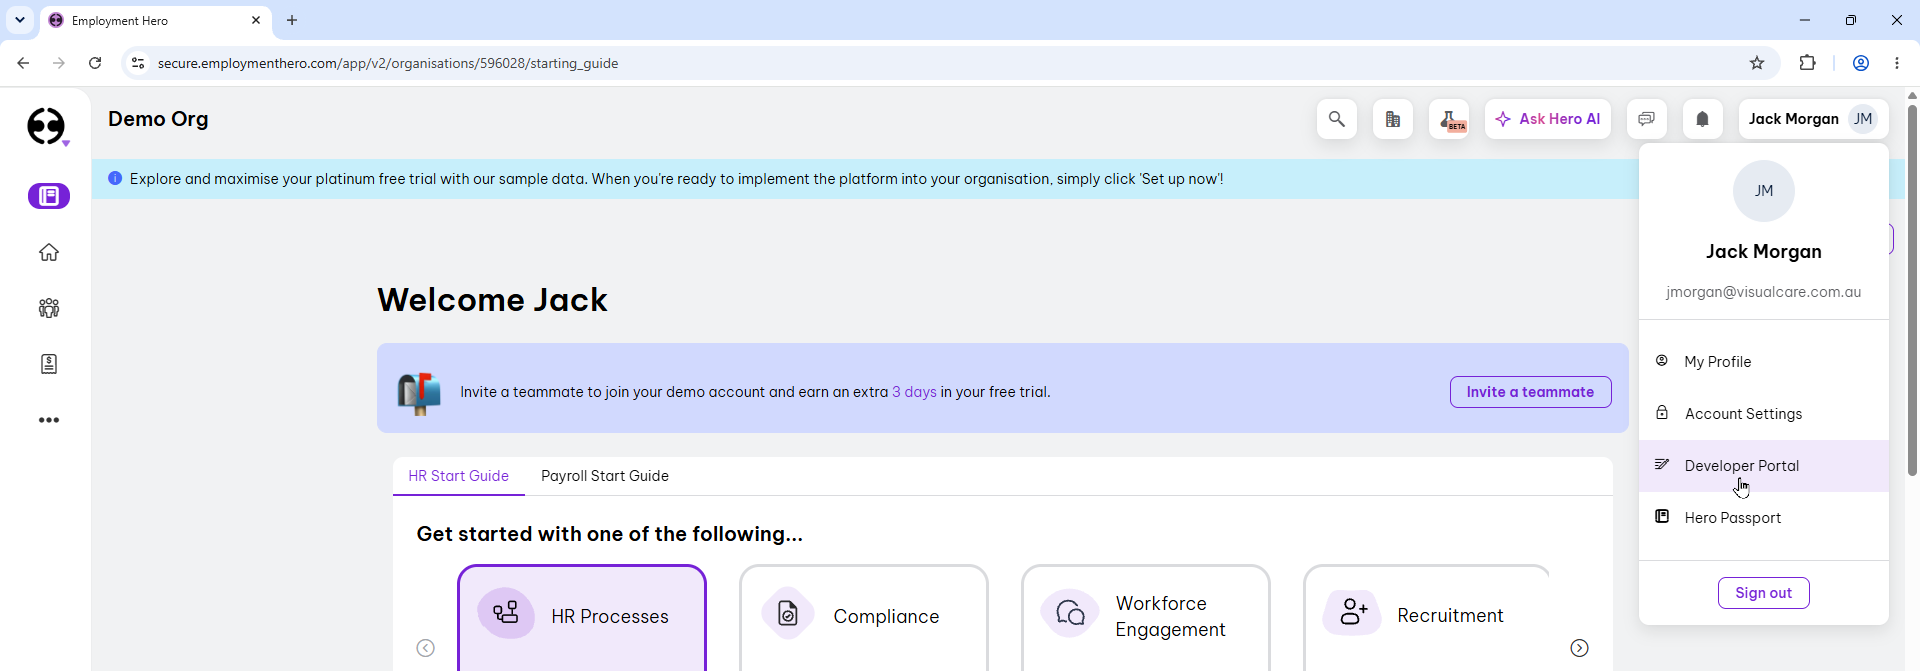
Task: Bookmark this page with star icon
Action: coord(1757,63)
